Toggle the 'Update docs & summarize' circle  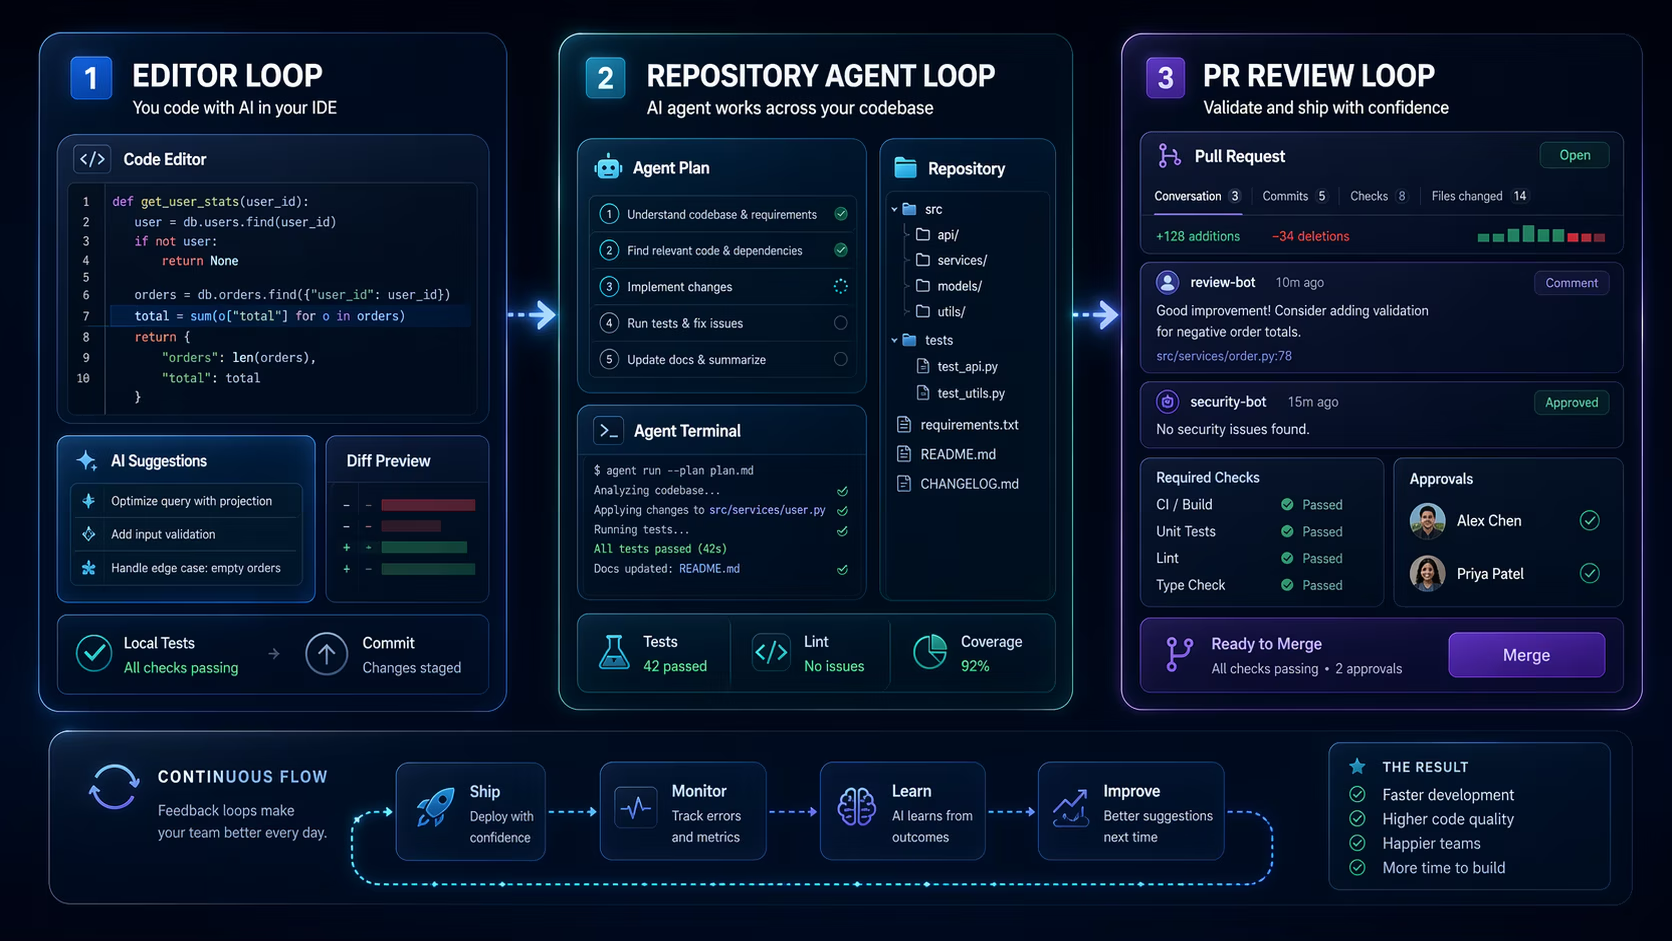(841, 359)
